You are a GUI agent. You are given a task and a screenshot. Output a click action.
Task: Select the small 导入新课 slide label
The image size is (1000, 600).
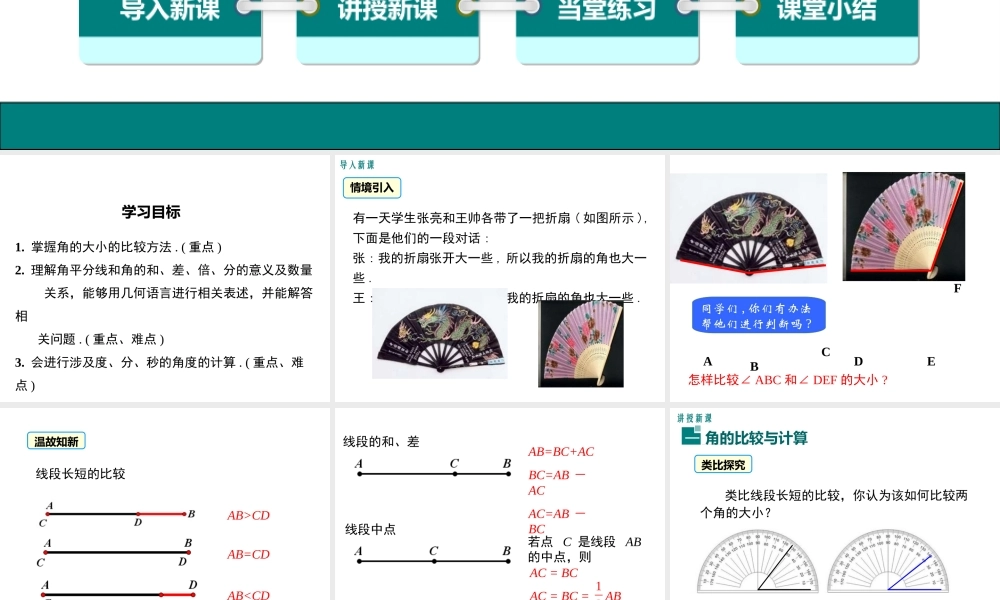coord(357,165)
